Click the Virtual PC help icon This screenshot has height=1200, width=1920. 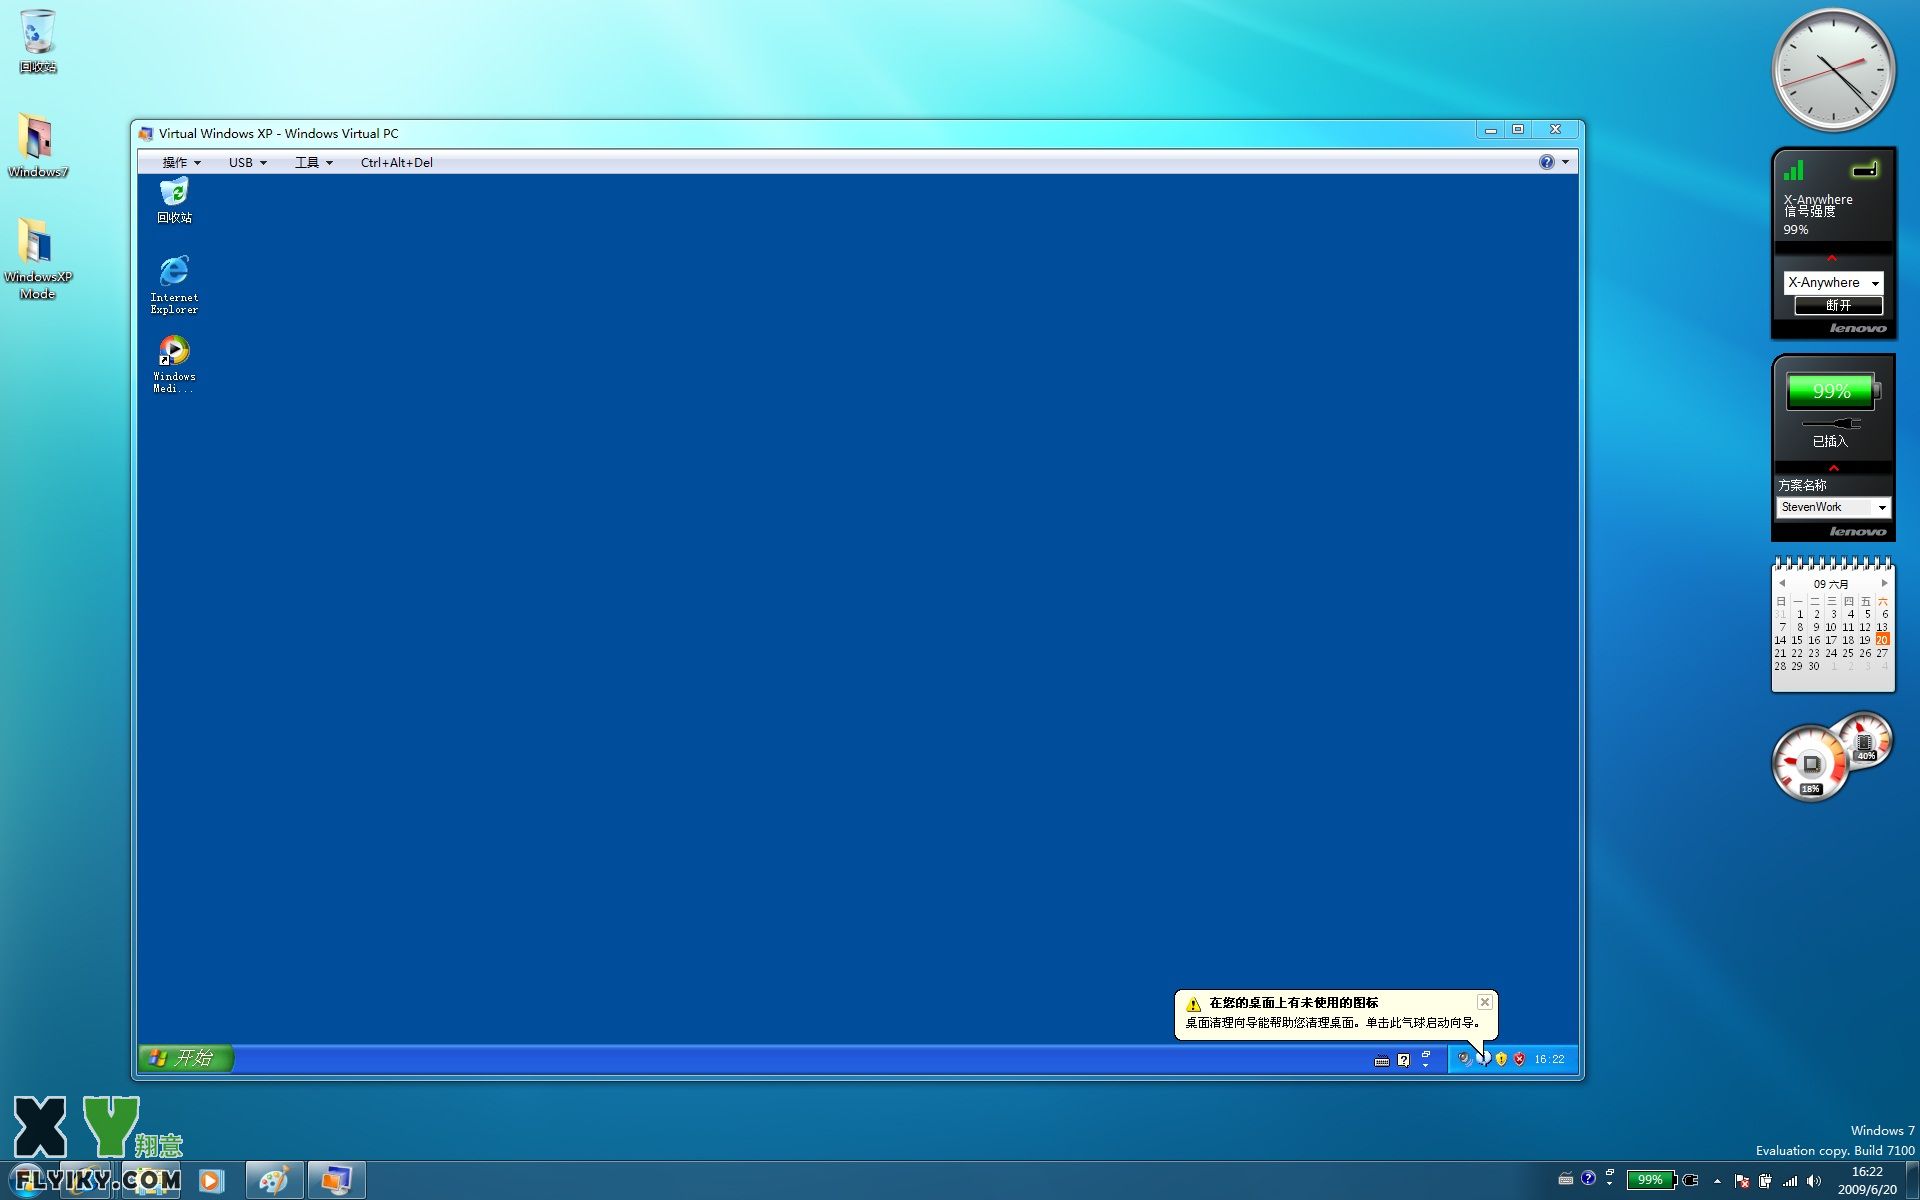1546,162
